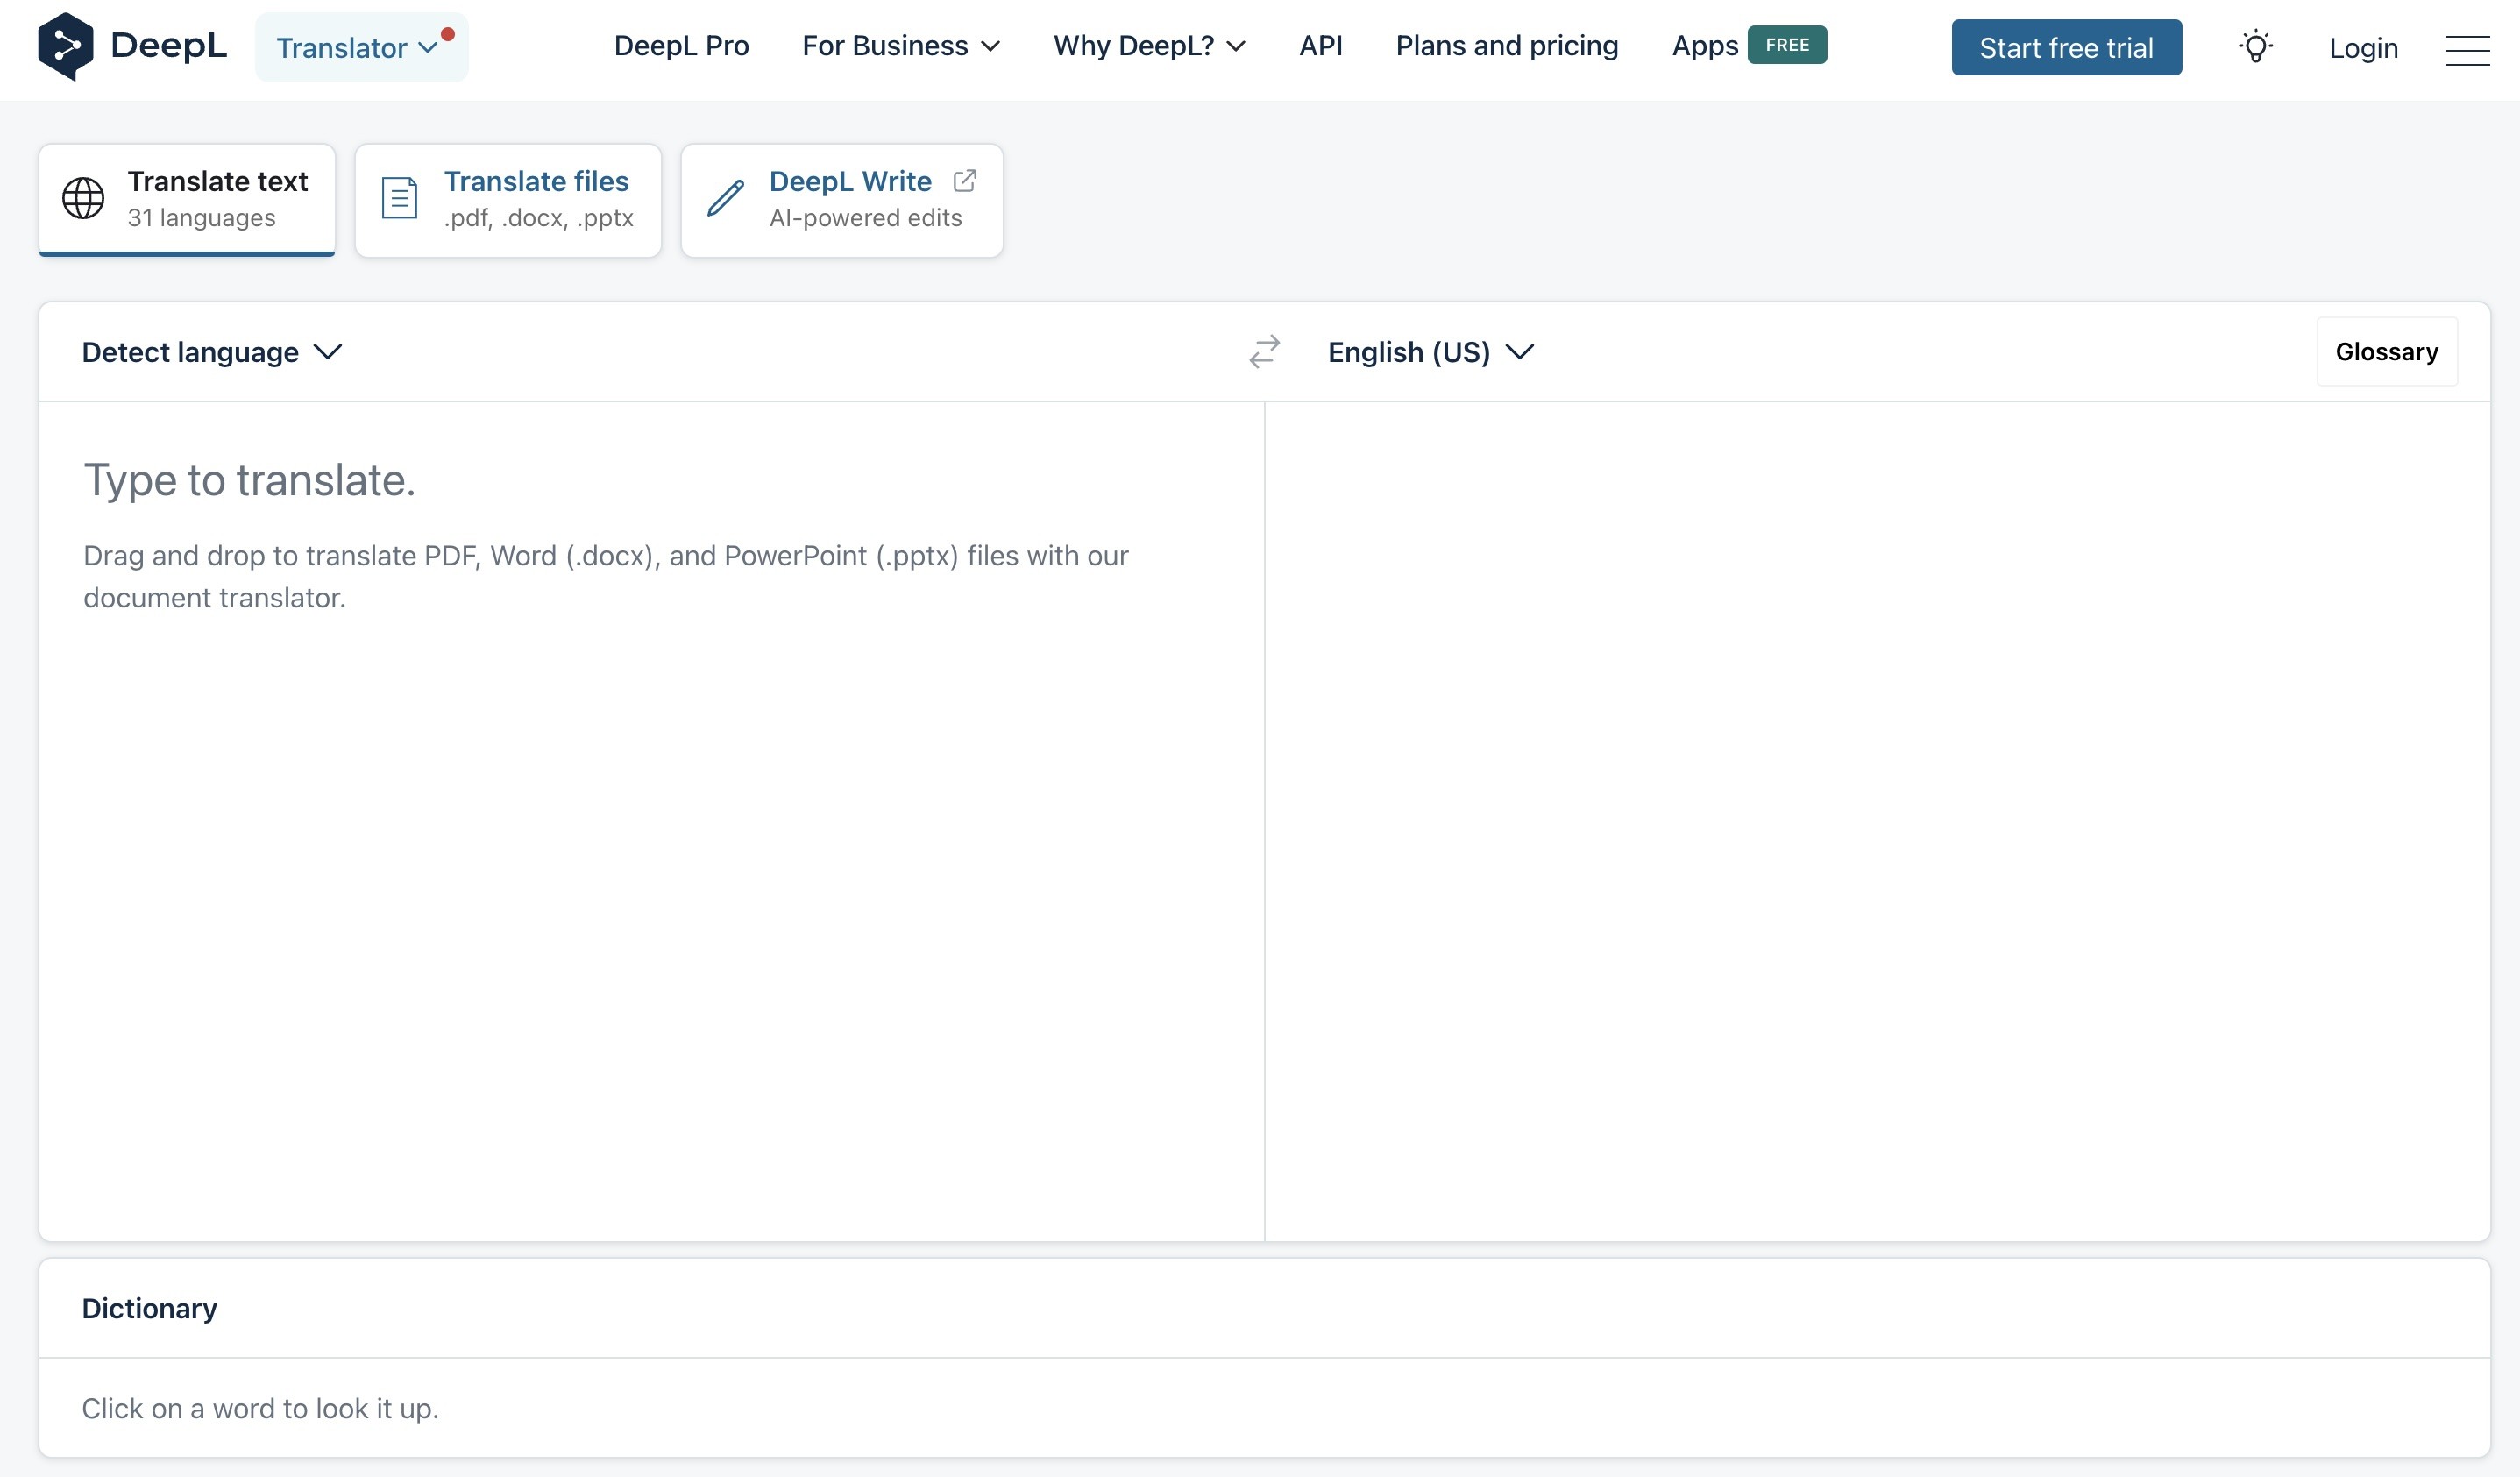
Task: Open the hamburger menu icon
Action: 2467,49
